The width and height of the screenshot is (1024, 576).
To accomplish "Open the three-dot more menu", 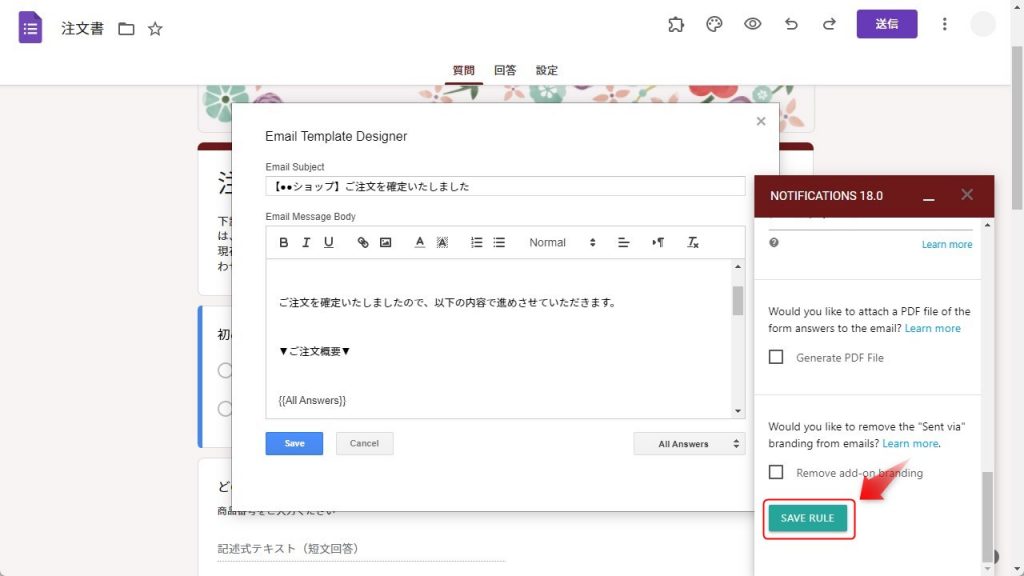I will tap(944, 24).
